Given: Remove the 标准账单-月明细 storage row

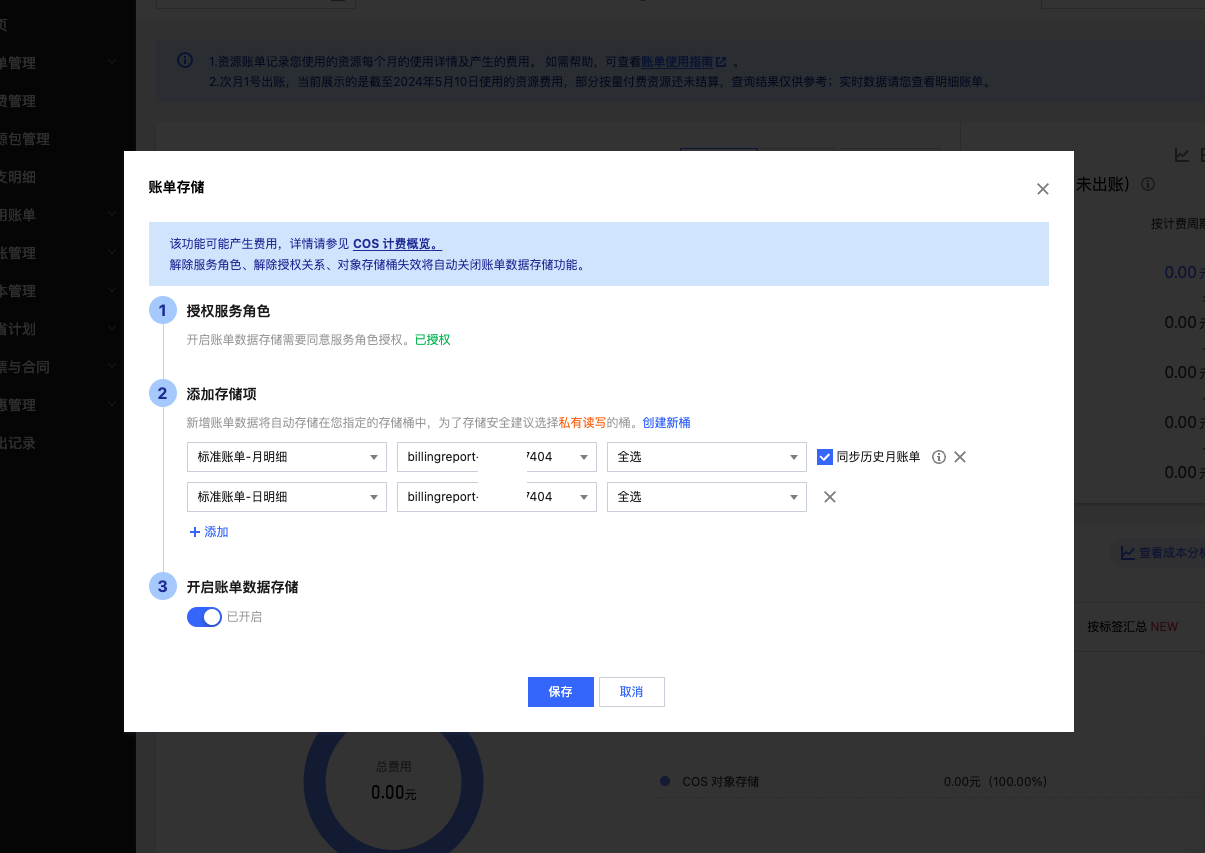Looking at the screenshot, I should click(x=960, y=457).
